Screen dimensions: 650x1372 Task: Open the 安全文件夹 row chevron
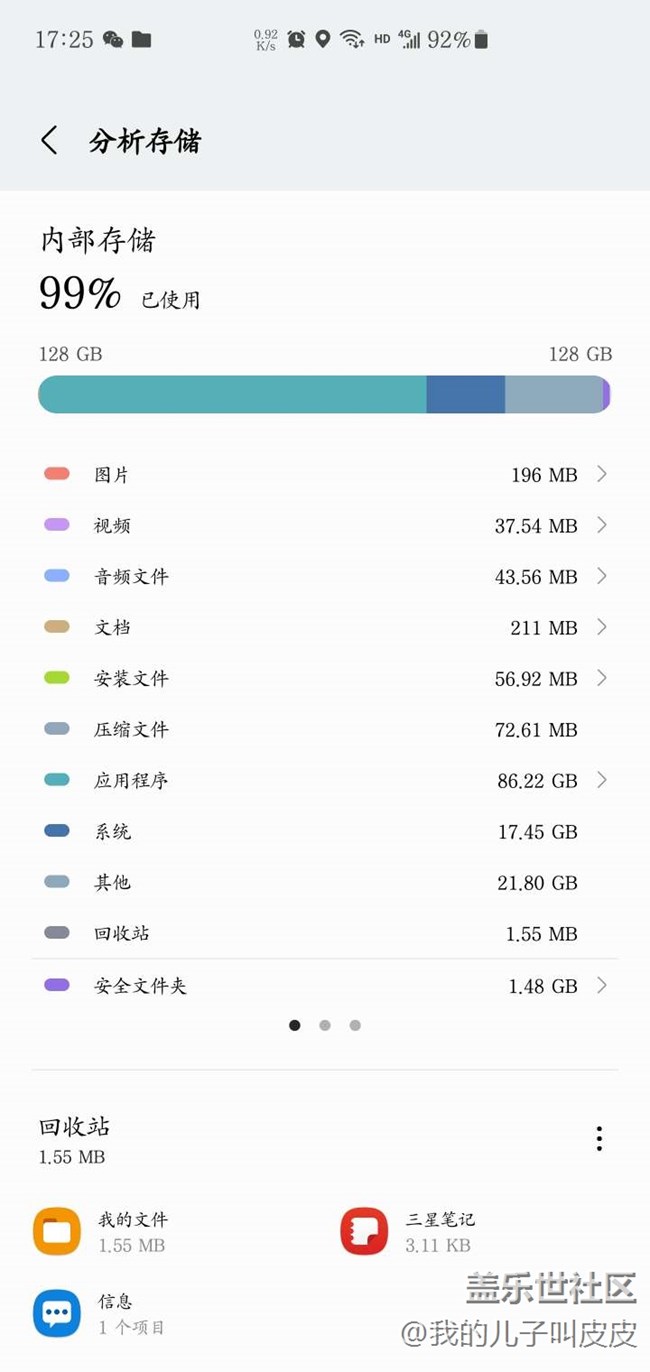(601, 985)
